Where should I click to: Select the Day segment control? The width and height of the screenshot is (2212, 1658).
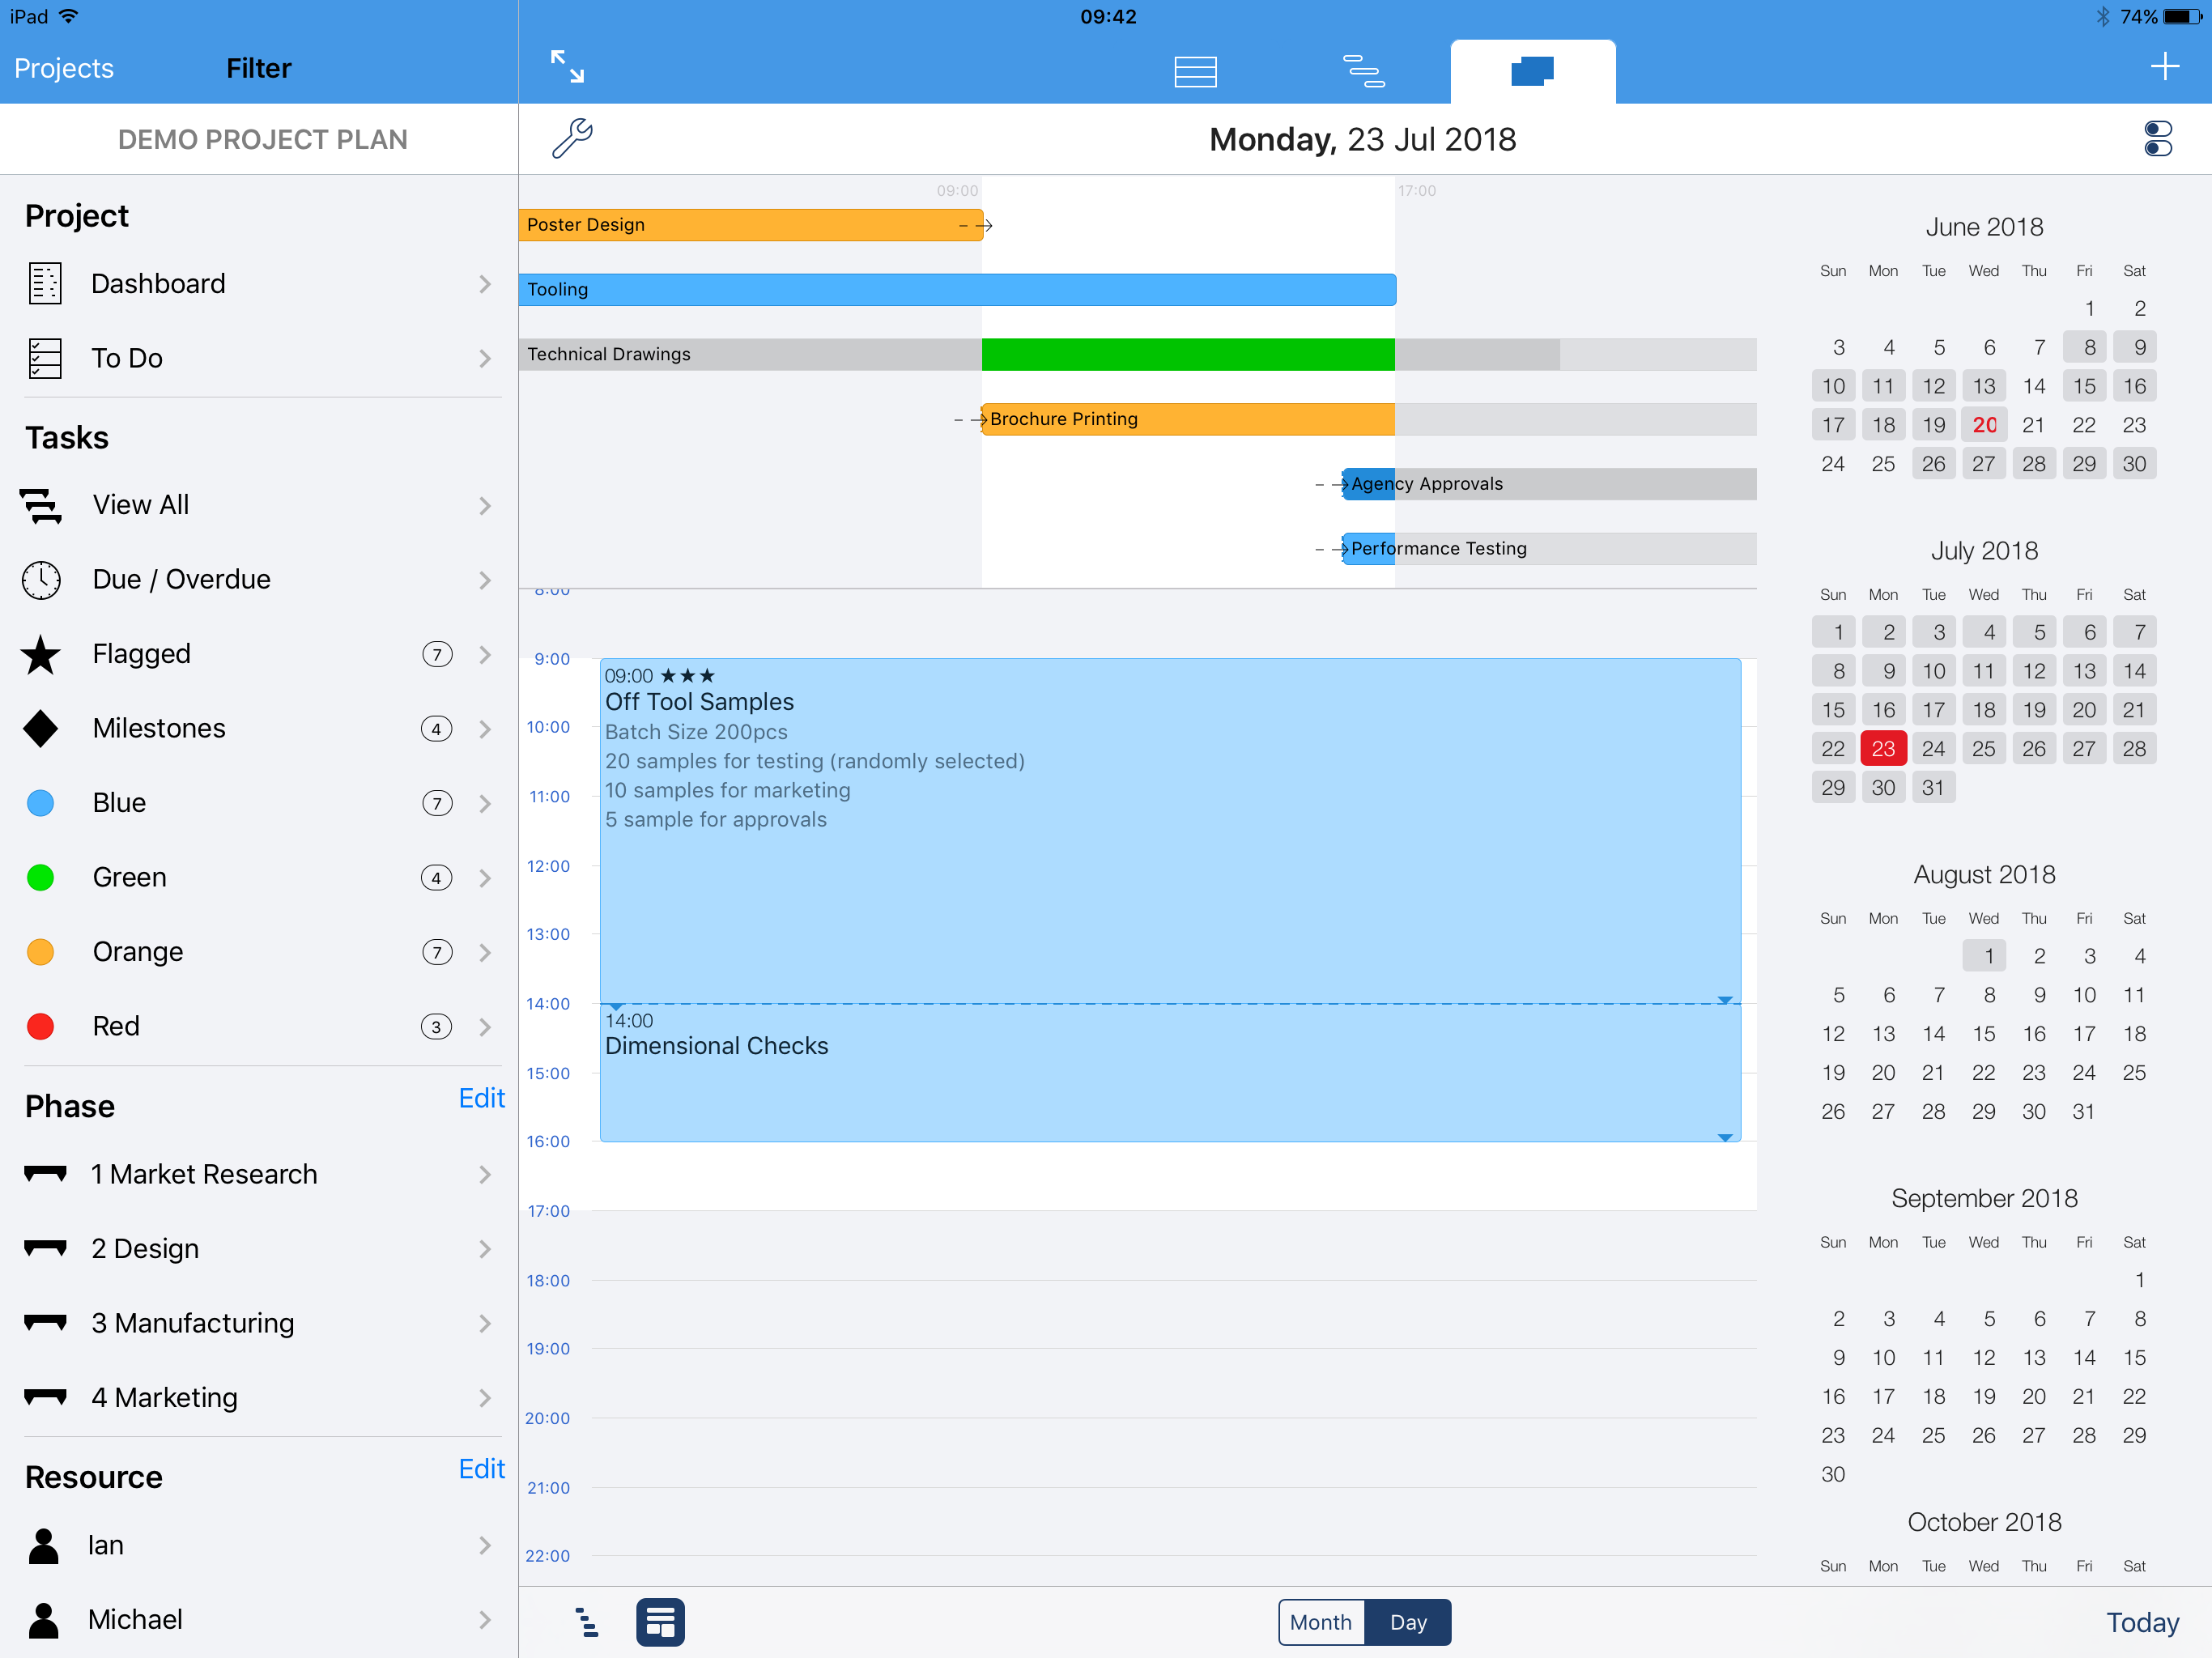pos(1407,1622)
